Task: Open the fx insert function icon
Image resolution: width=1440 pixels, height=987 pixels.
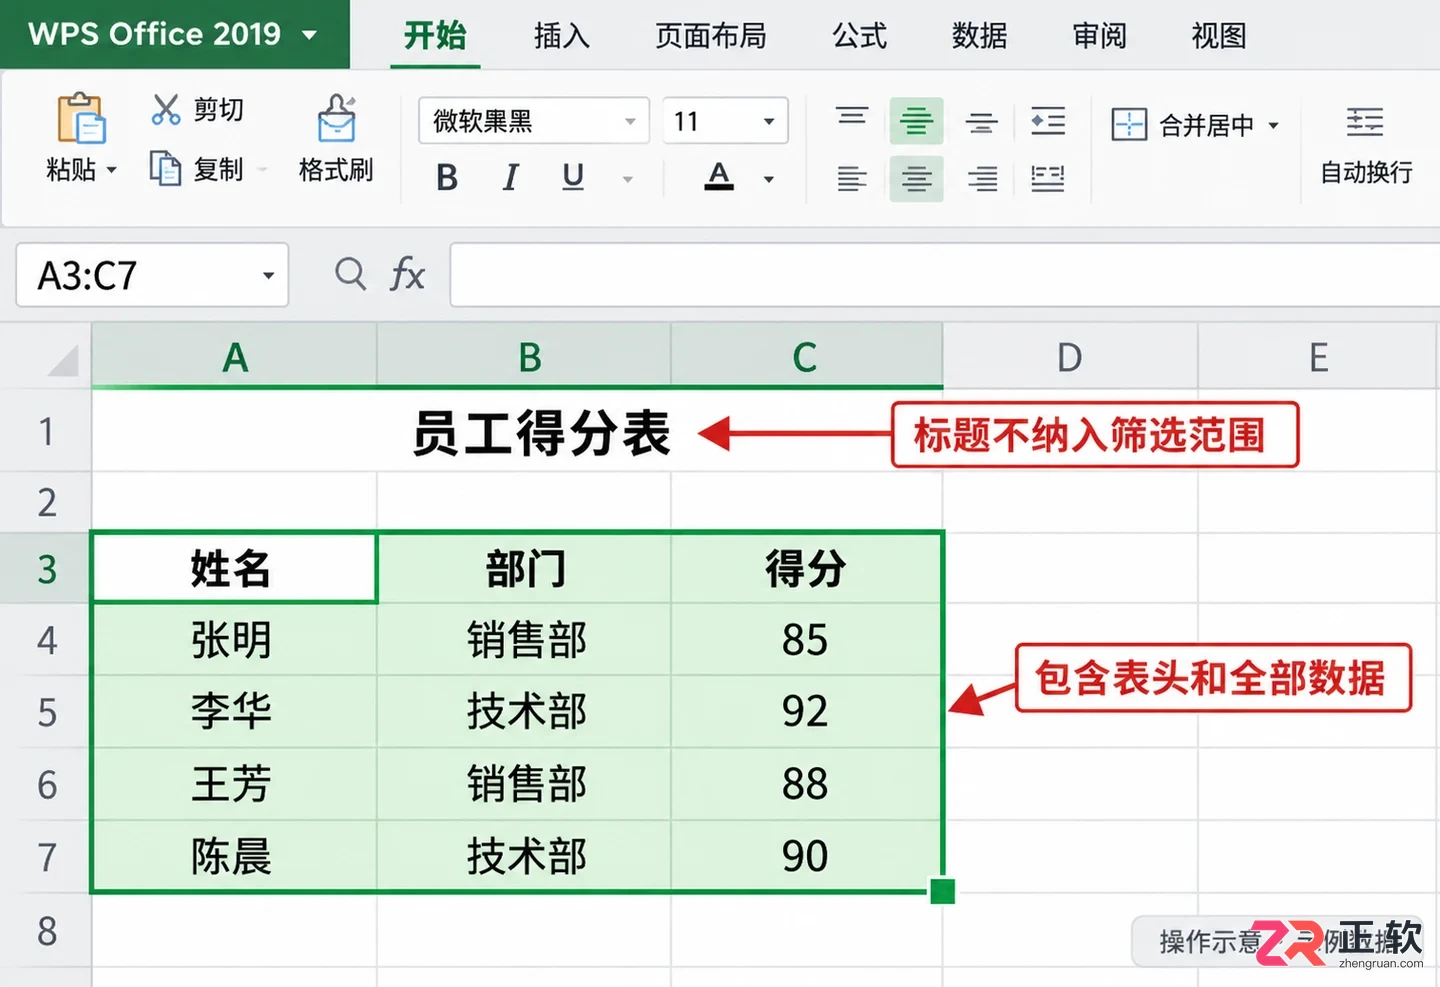Action: (407, 274)
